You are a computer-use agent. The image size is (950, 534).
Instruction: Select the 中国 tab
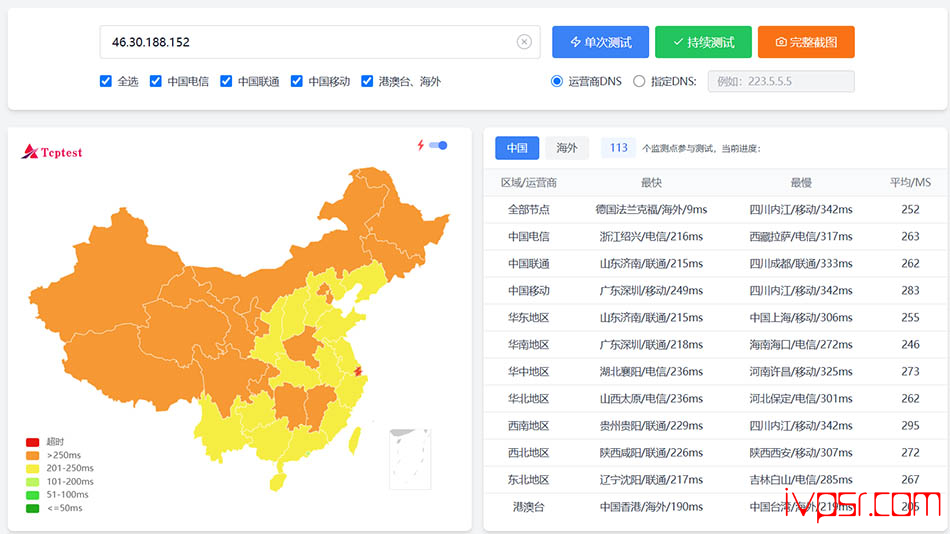pos(517,148)
